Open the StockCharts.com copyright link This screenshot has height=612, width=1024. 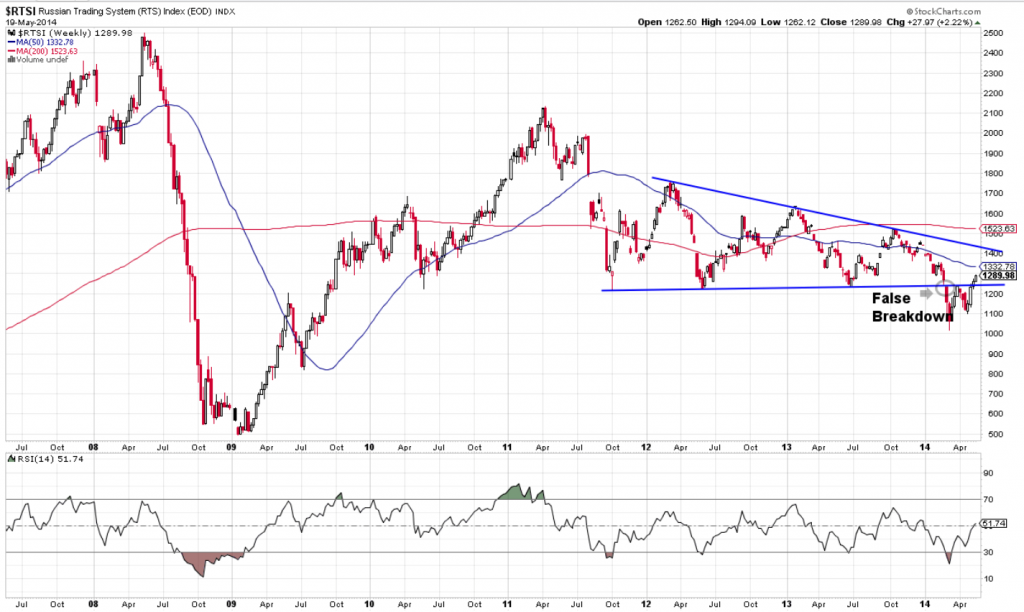pos(943,11)
